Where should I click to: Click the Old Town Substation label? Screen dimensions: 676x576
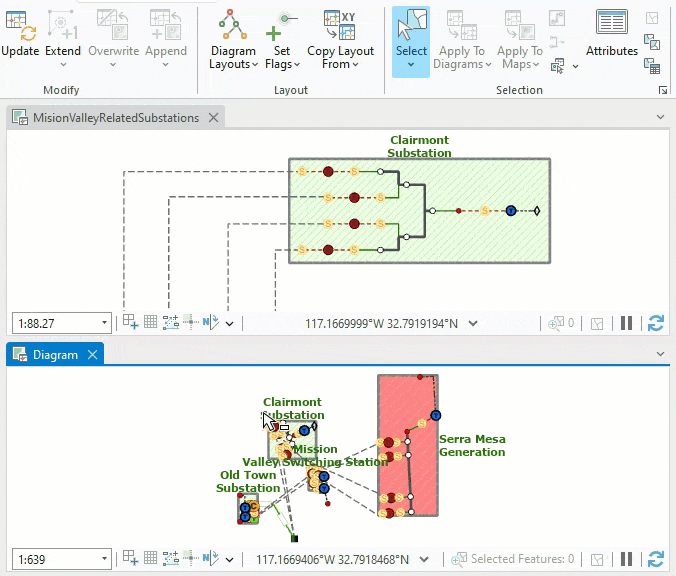[248, 481]
